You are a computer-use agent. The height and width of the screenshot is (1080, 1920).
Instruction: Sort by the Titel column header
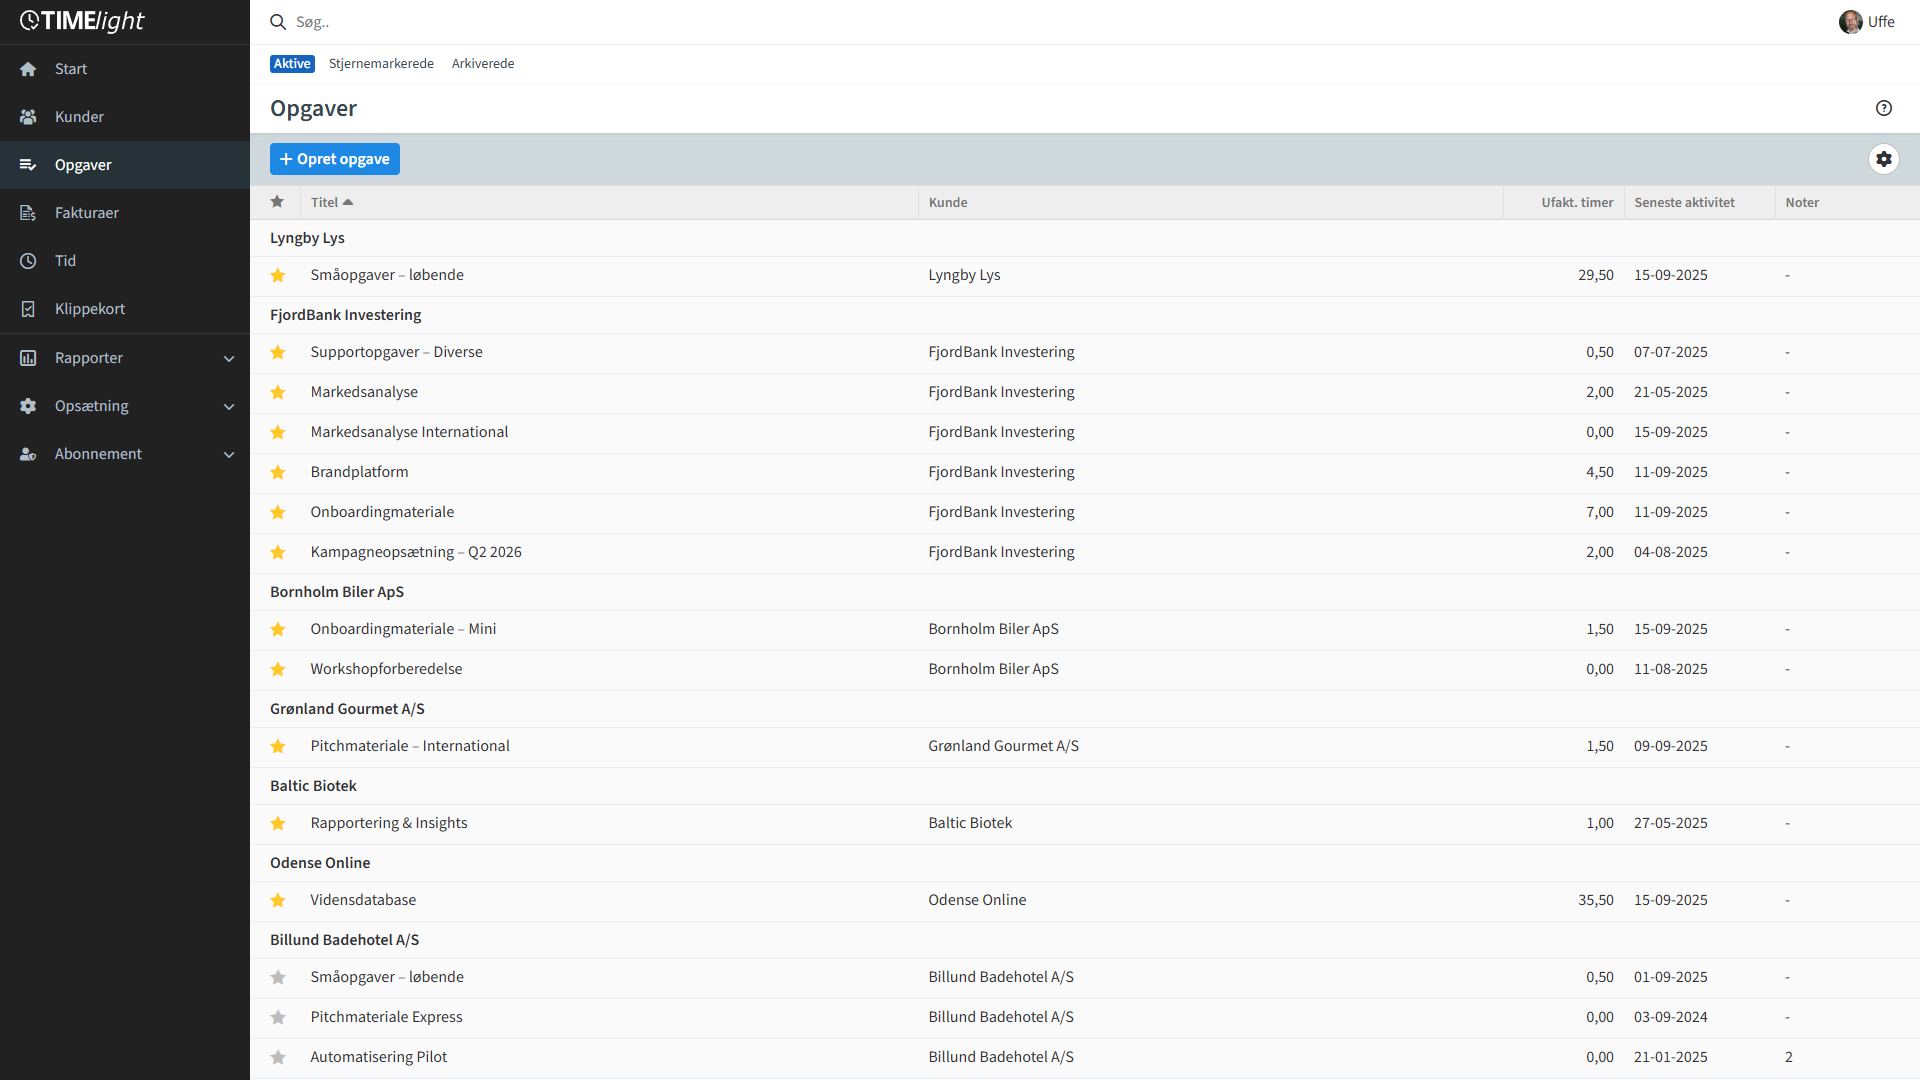point(325,202)
